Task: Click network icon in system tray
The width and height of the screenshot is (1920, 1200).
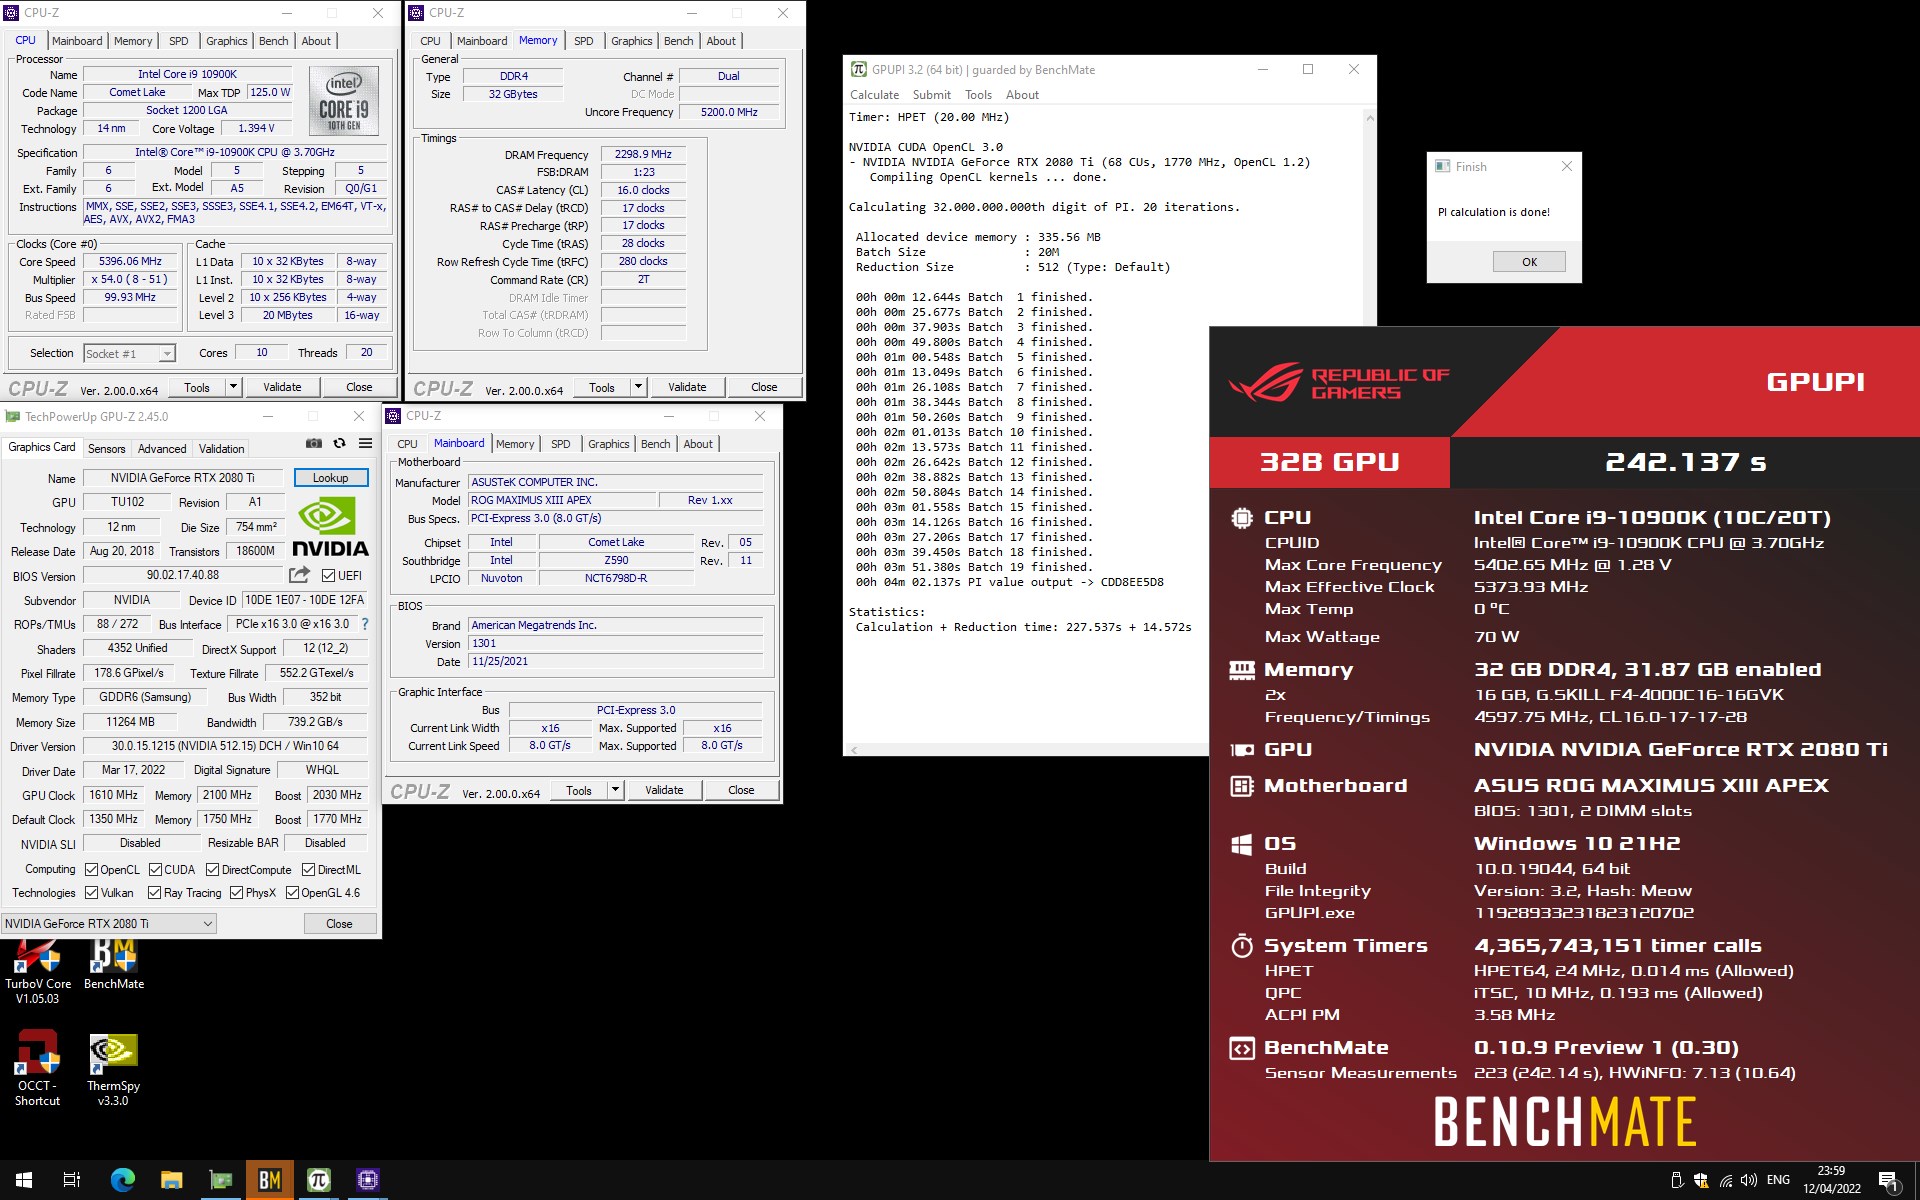Action: [x=1726, y=1180]
